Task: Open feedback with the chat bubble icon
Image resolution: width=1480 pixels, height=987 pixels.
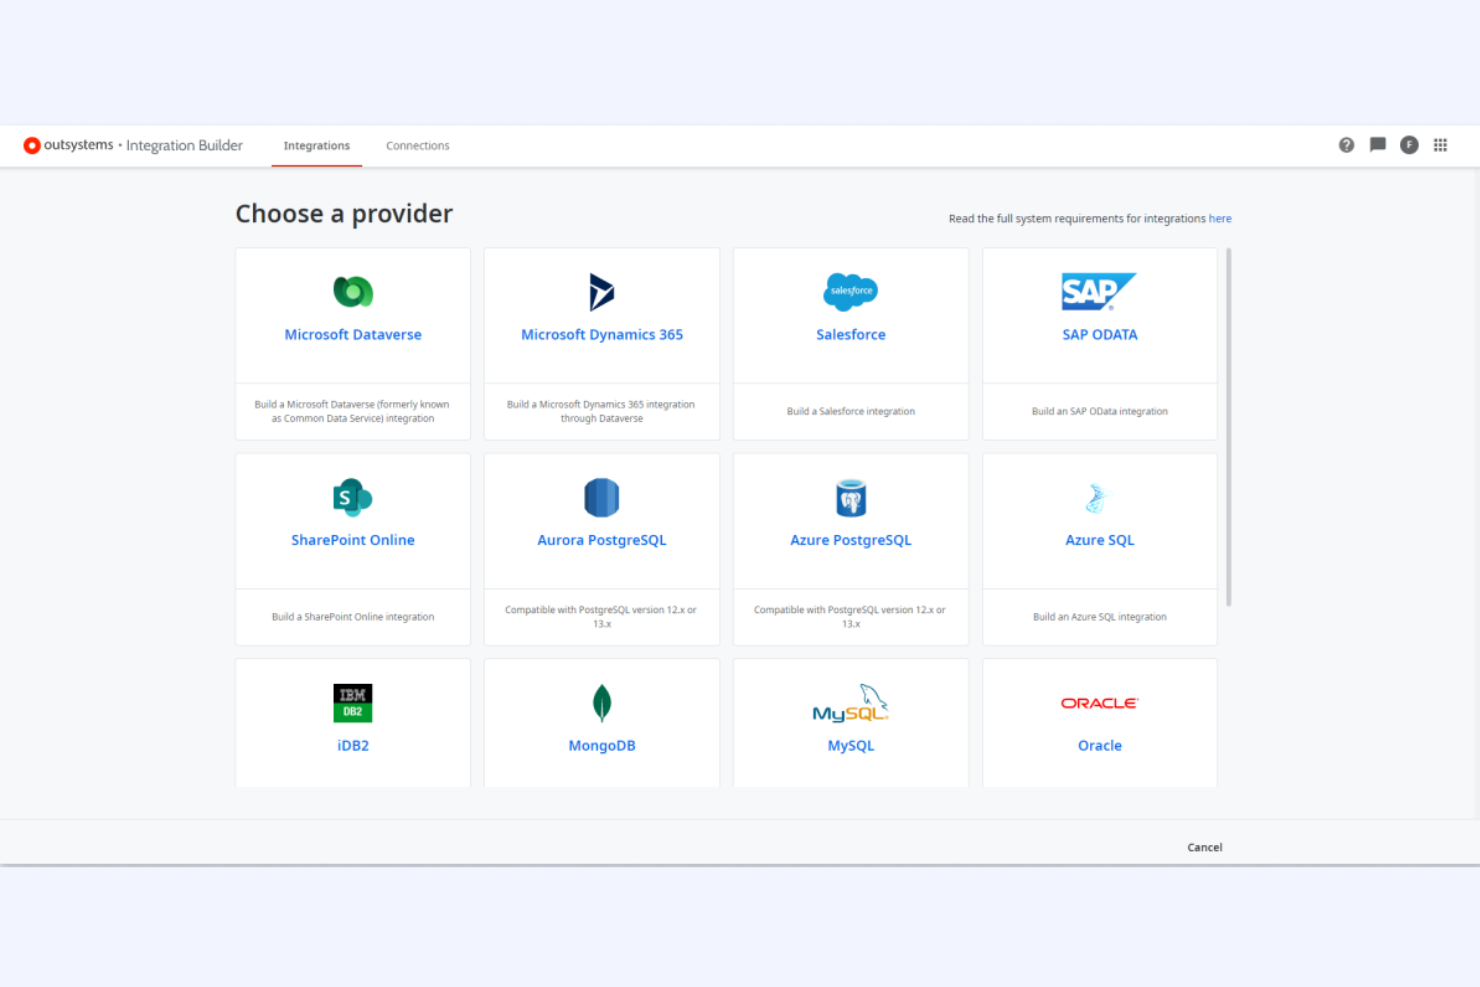Action: [1377, 145]
